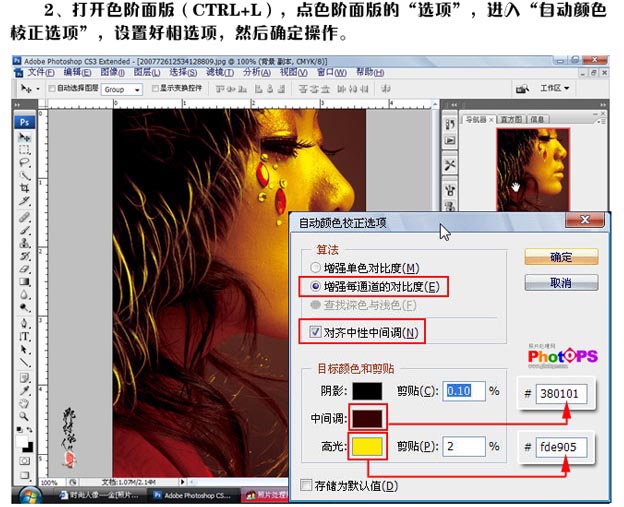The height and width of the screenshot is (507, 624).
Task: Select the Slice tool
Action: click(24, 201)
